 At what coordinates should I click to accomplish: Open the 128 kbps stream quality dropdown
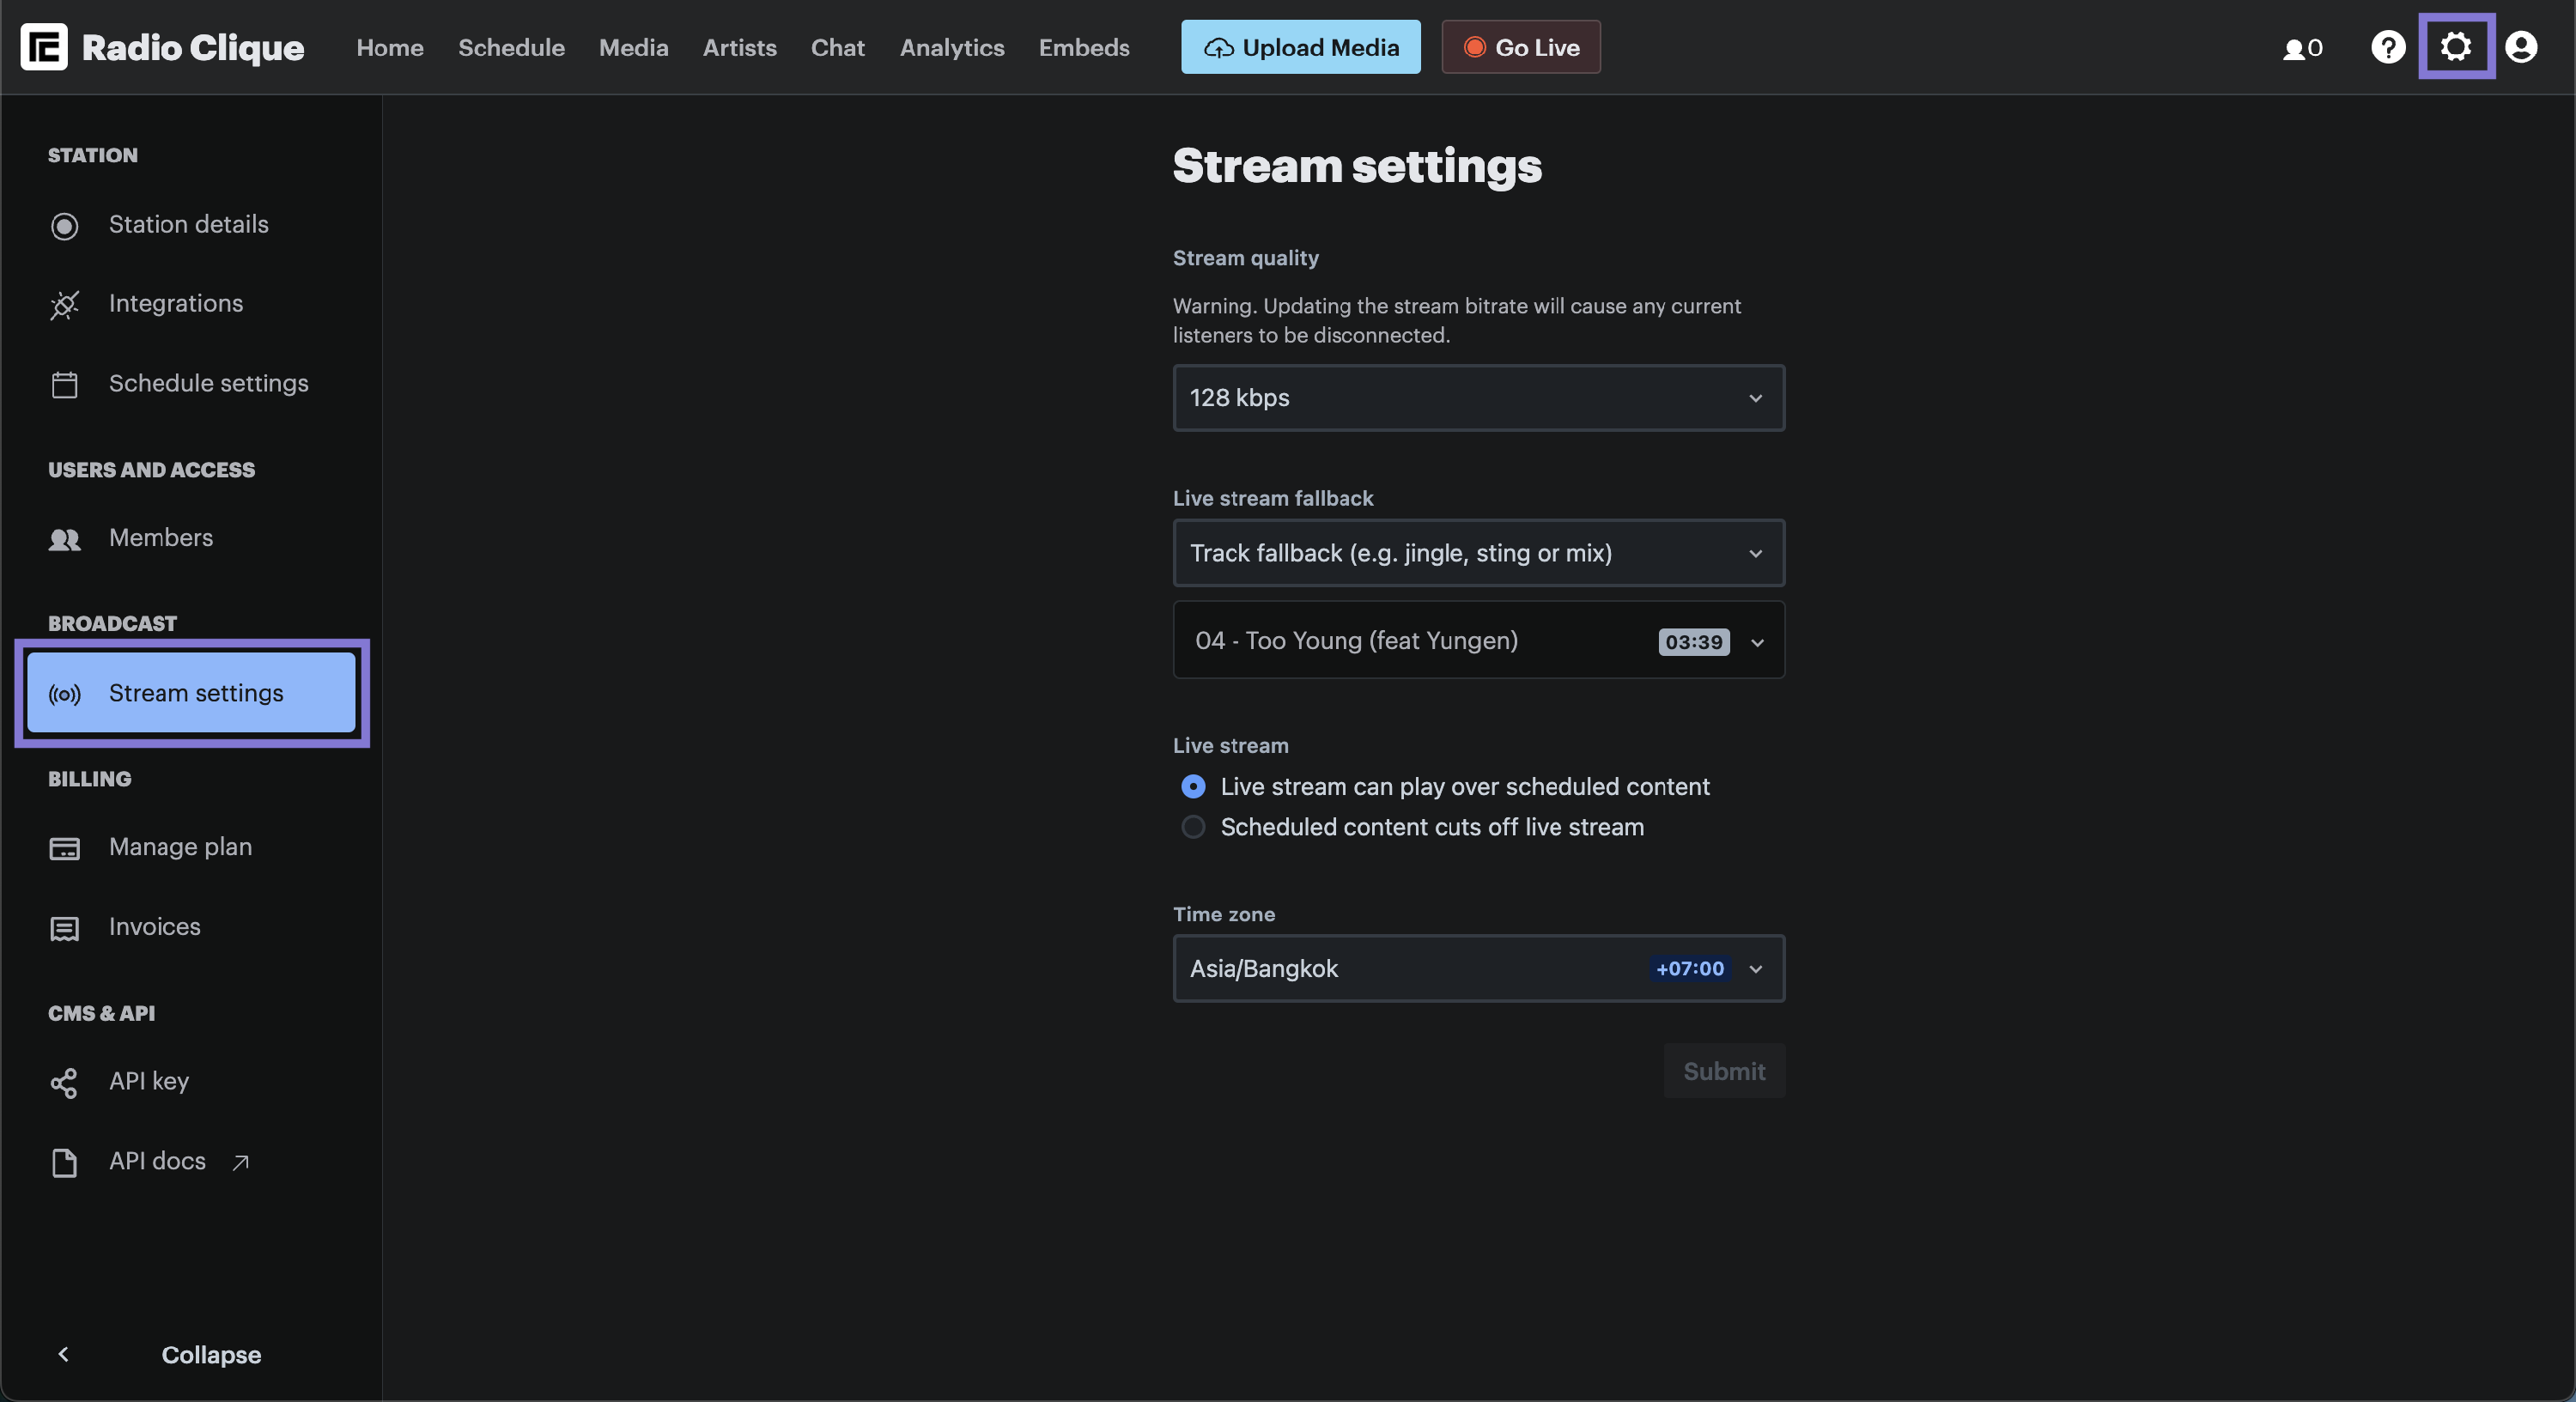pos(1478,398)
